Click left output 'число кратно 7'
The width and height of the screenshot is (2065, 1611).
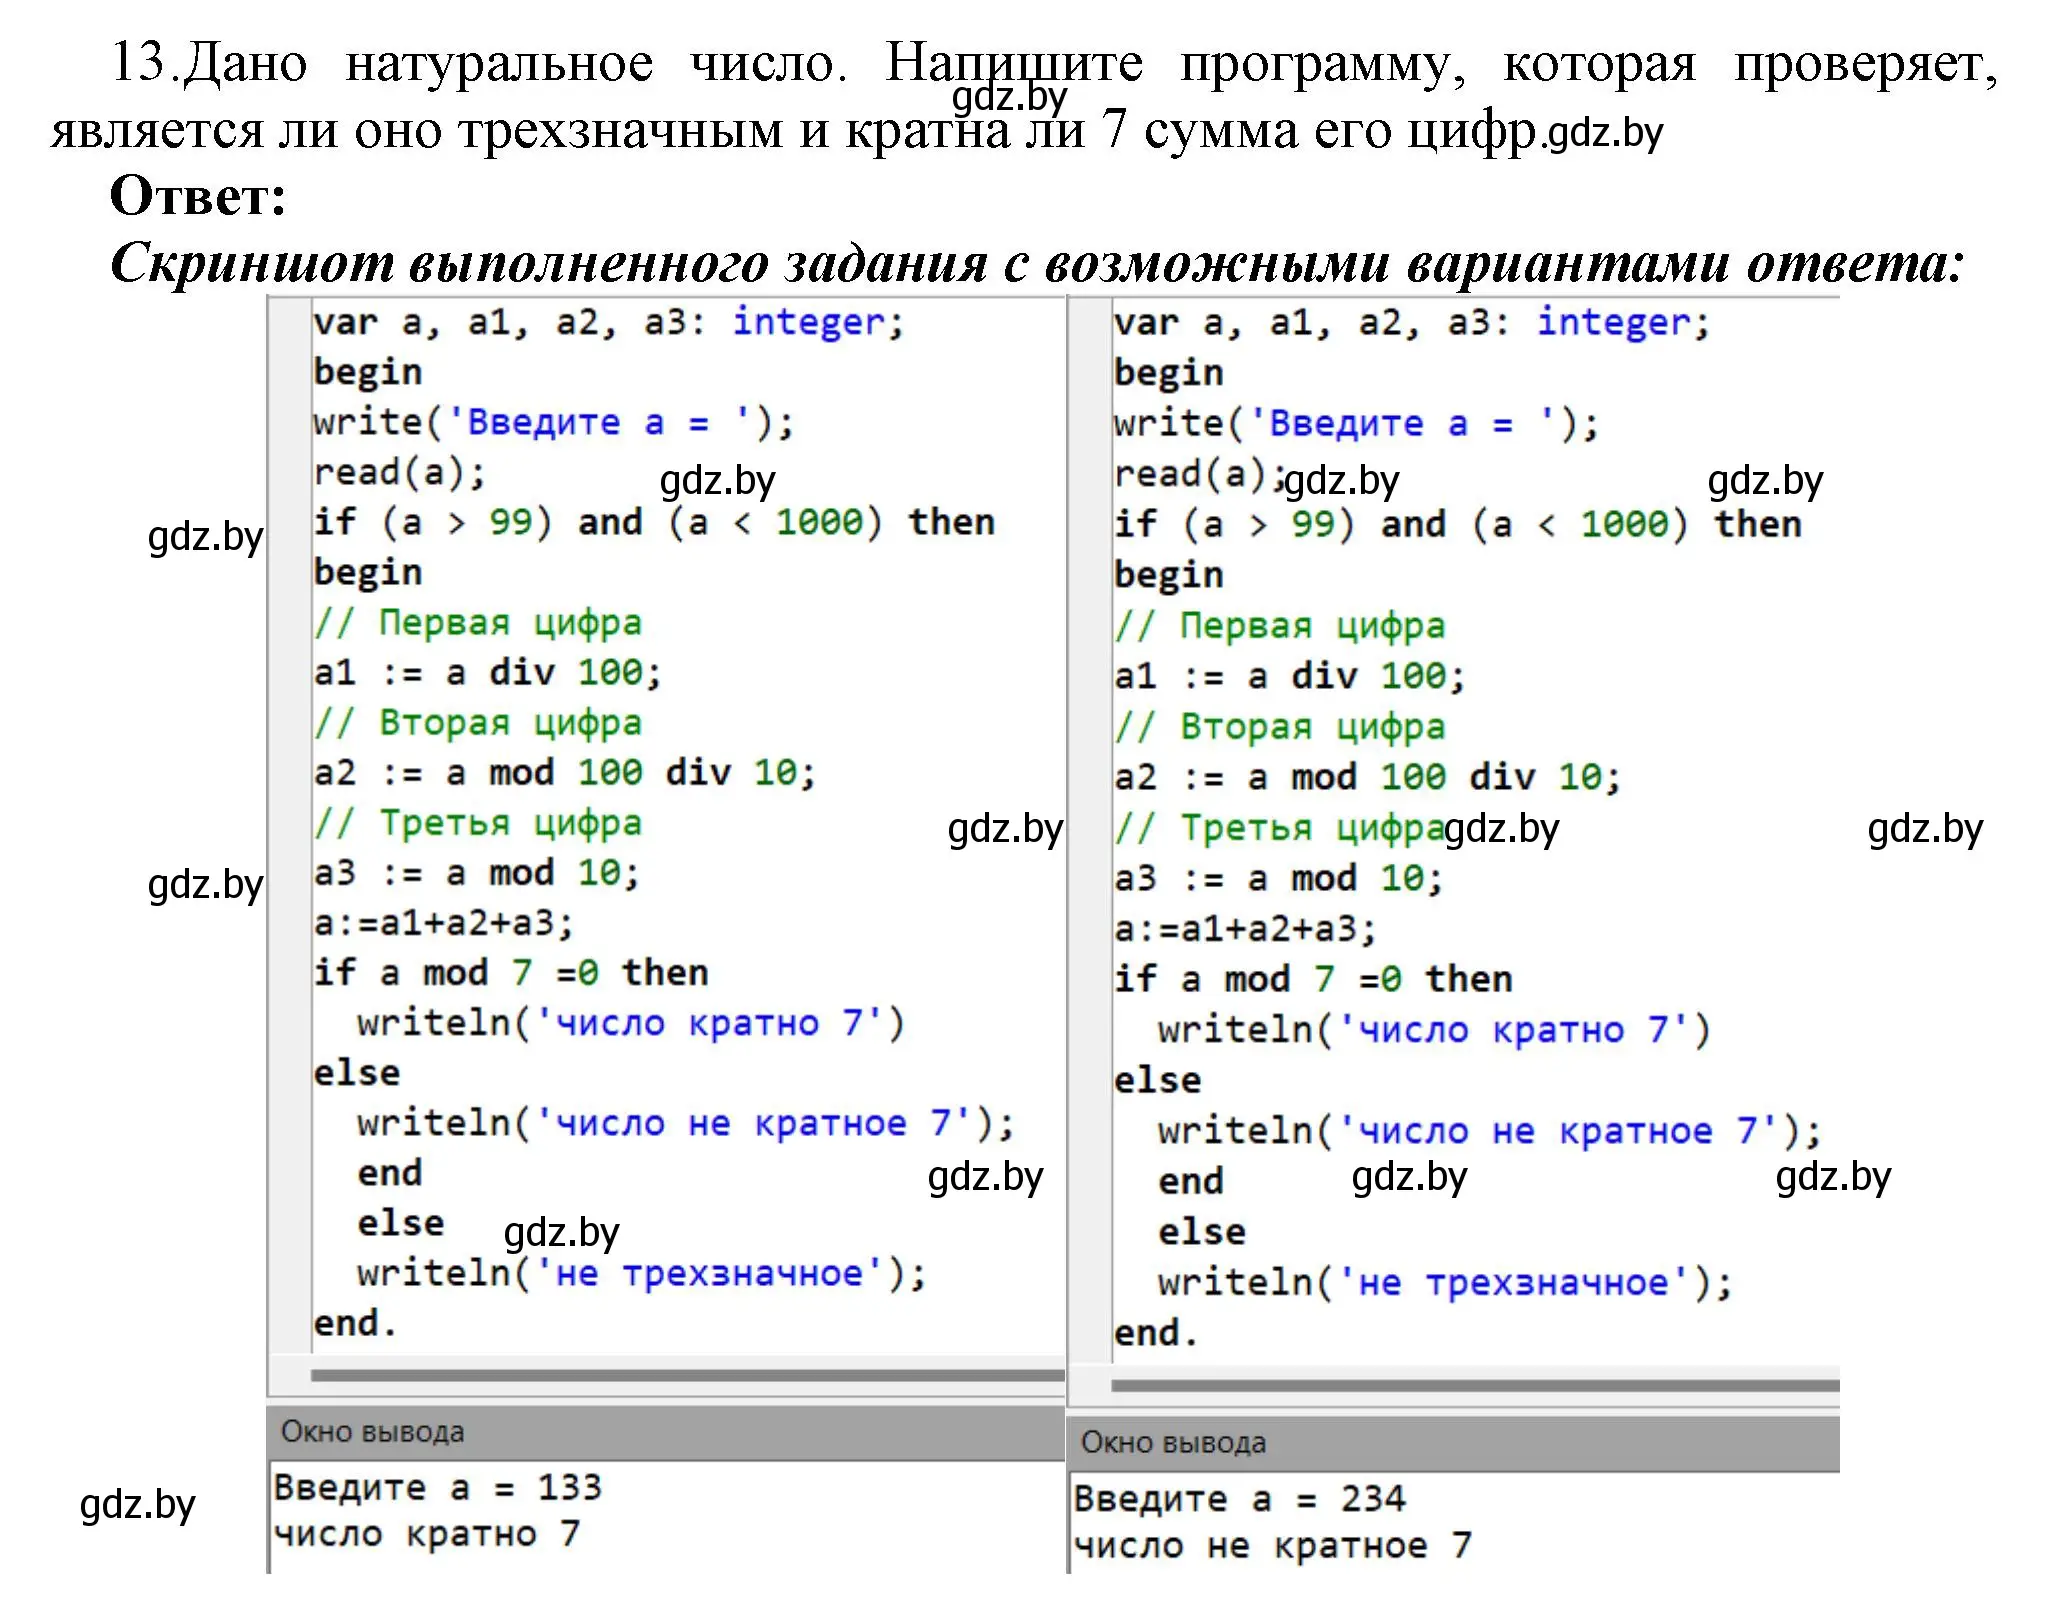tap(427, 1533)
